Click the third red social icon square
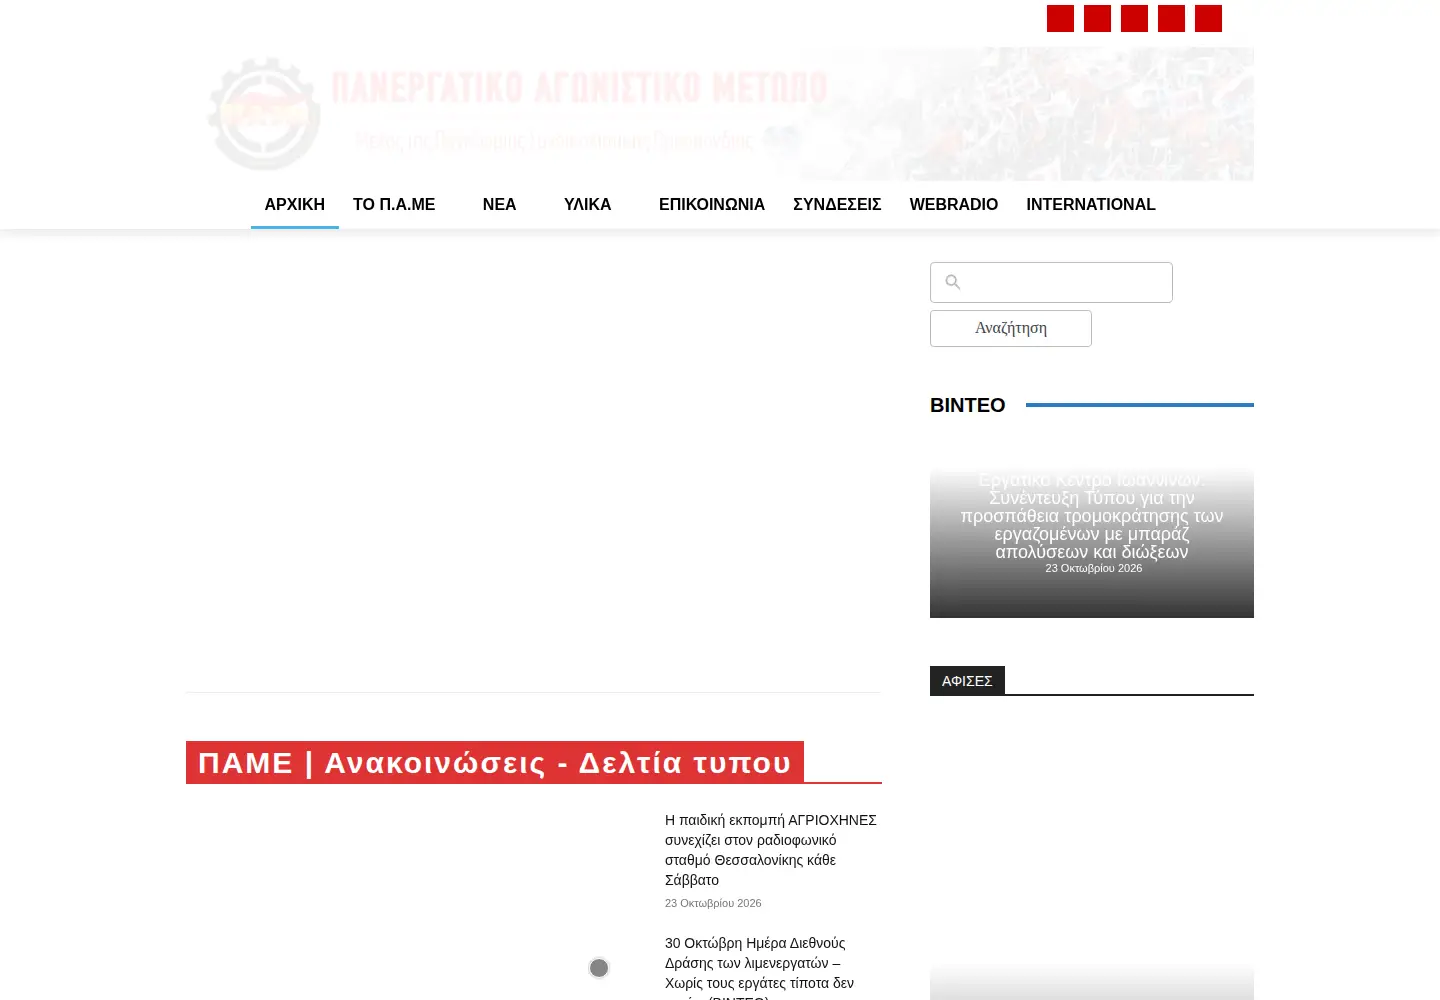Screen dimensions: 1440x1000 1134,18
